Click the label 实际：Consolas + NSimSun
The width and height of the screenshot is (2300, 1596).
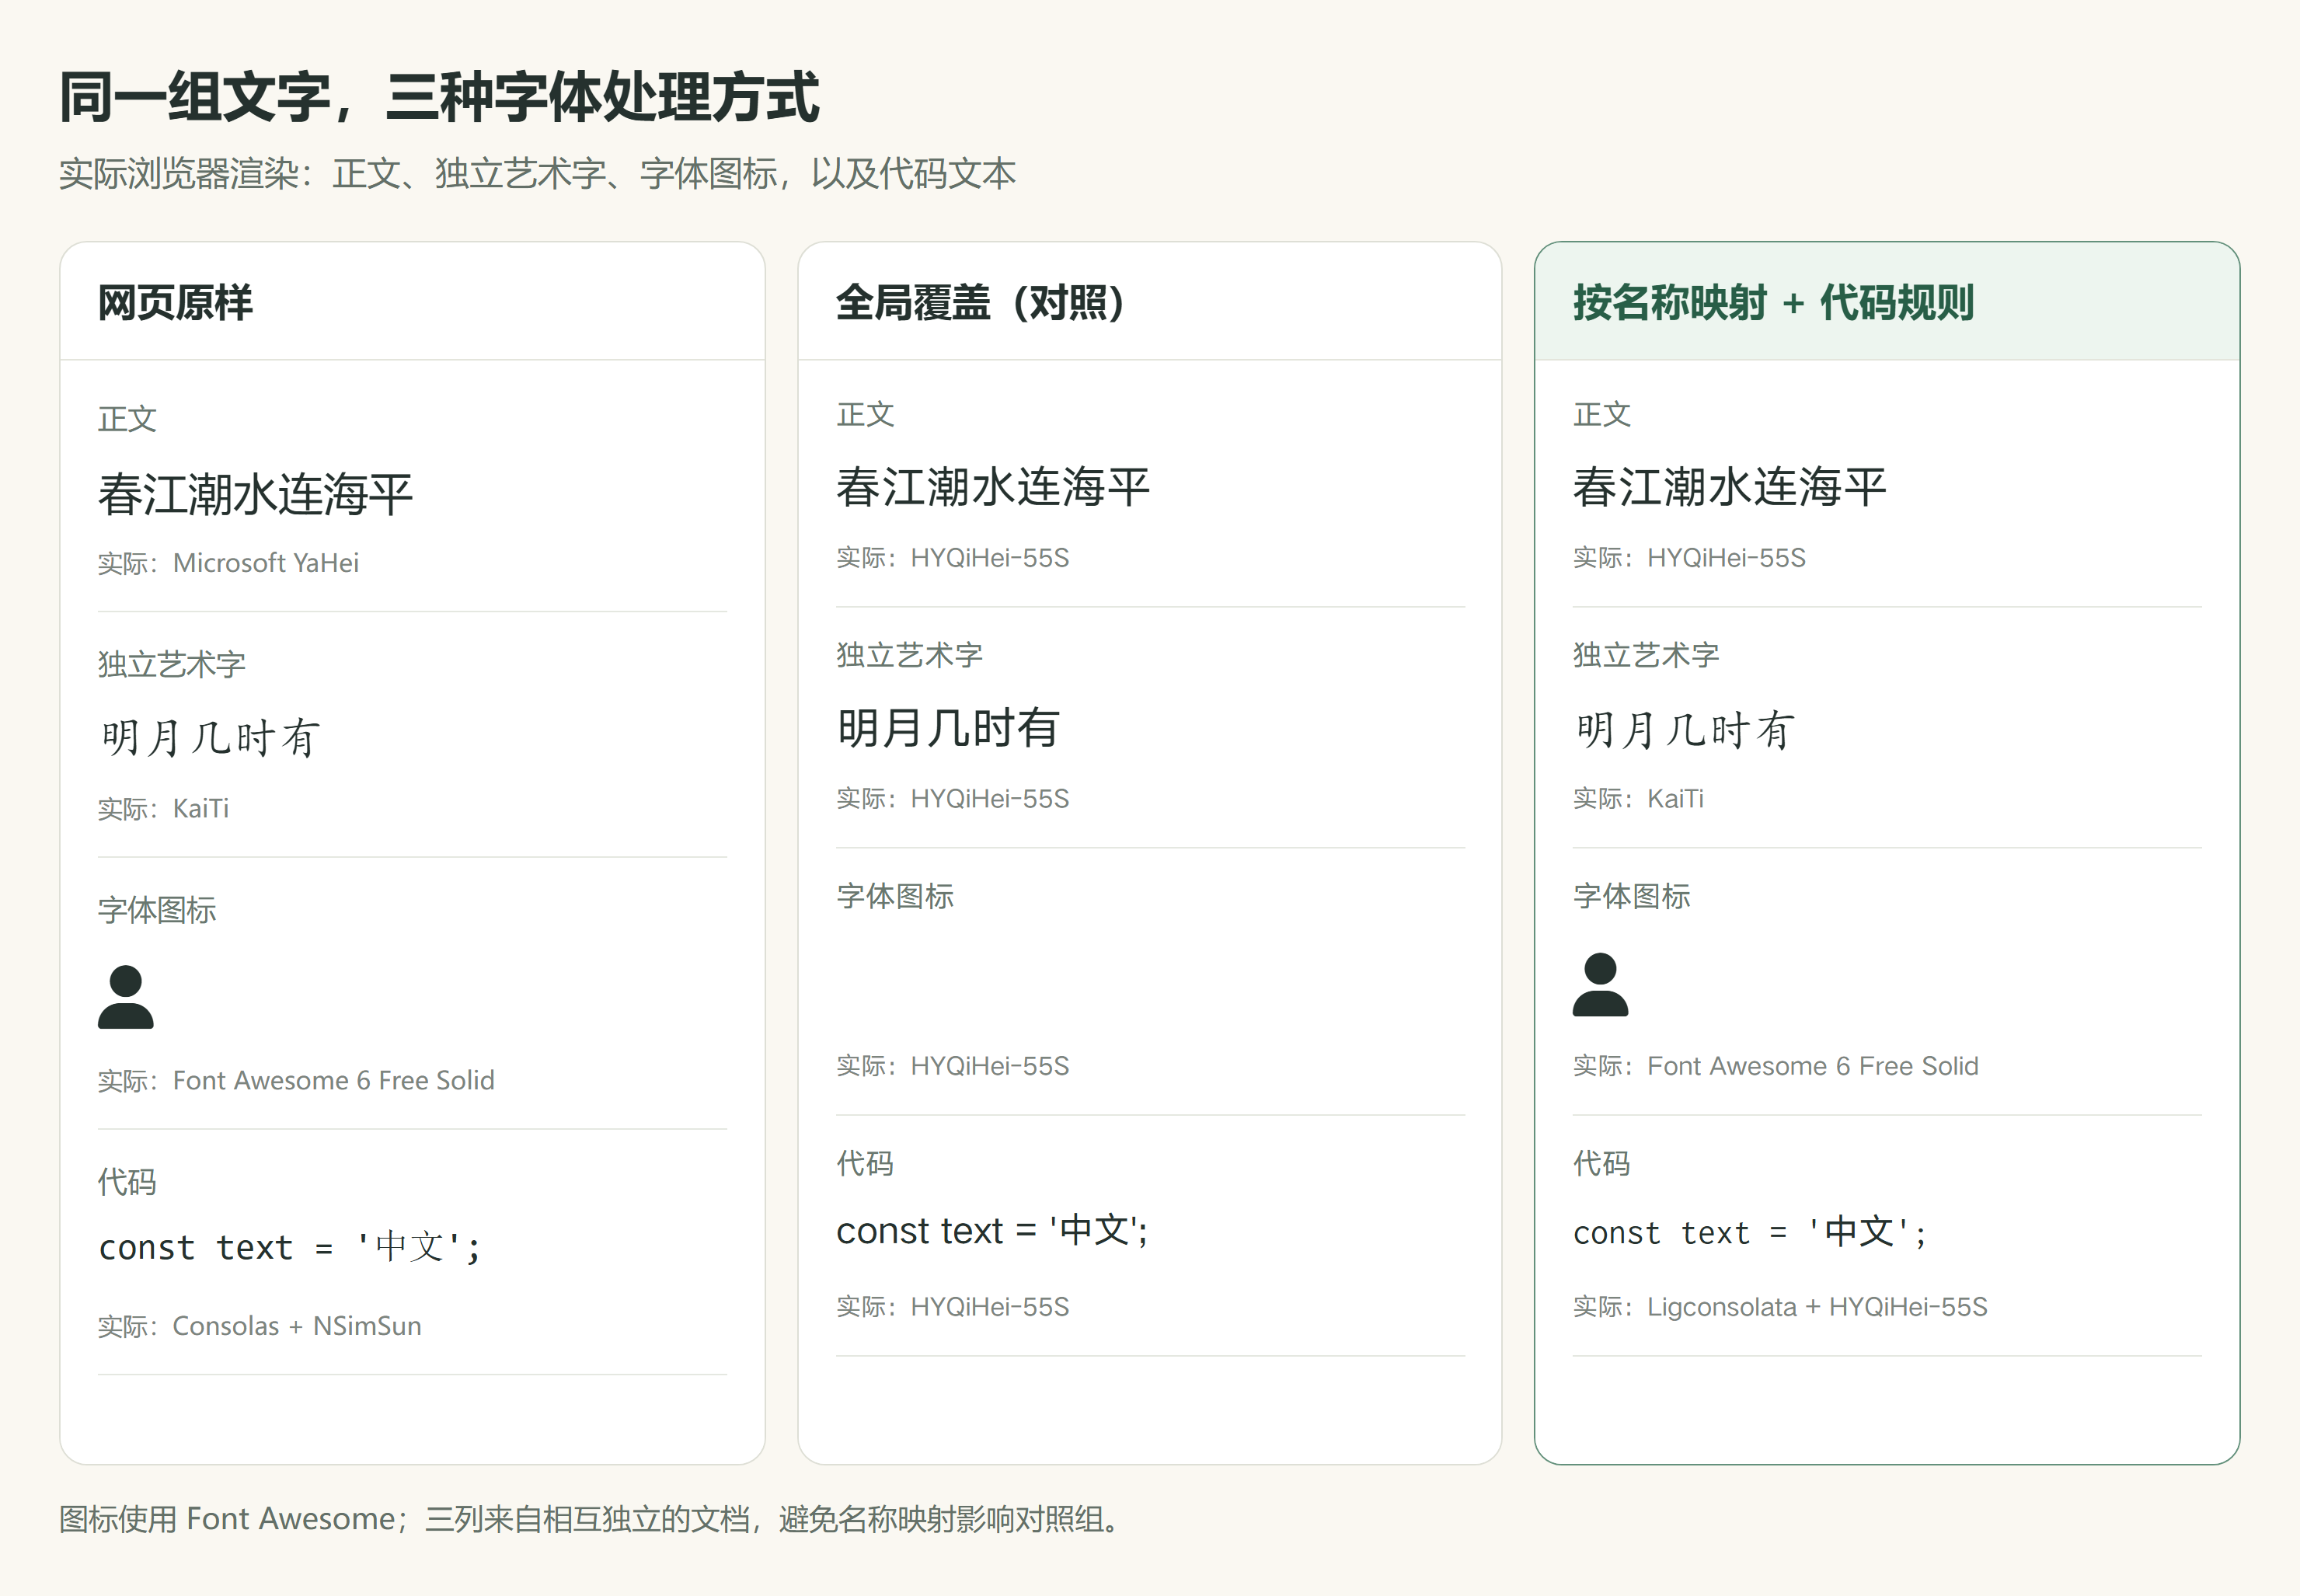pyautogui.click(x=260, y=1326)
